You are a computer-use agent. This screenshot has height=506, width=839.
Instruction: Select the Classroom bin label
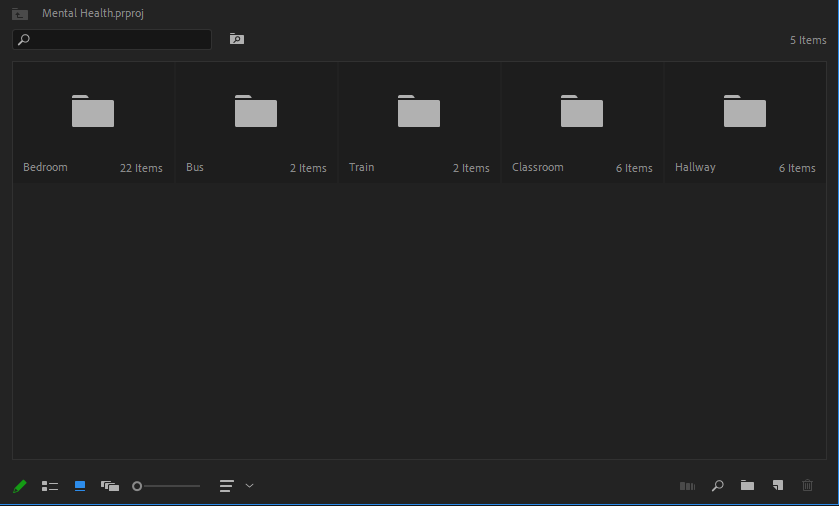point(538,167)
